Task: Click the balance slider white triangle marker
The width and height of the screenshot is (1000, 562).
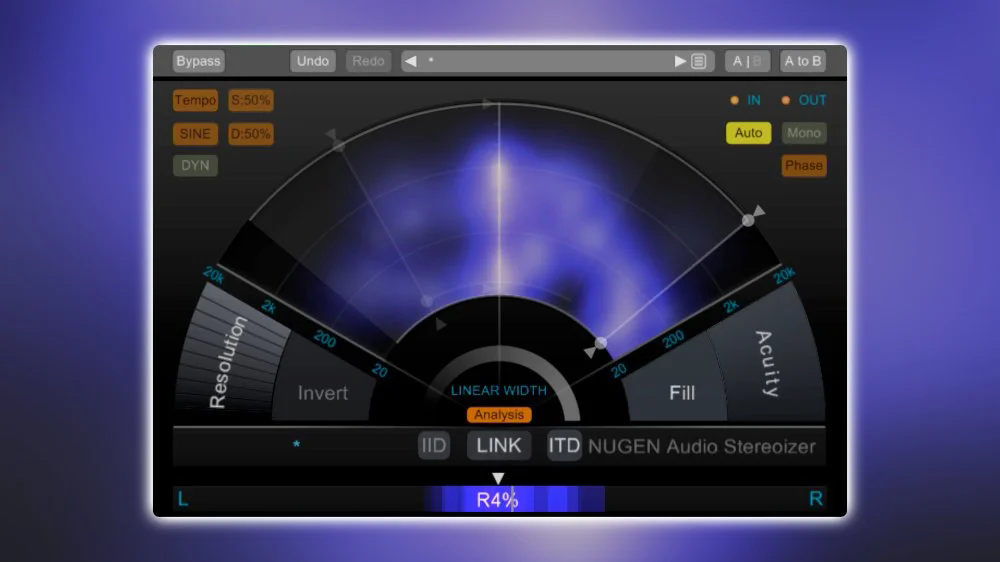Action: [x=499, y=479]
